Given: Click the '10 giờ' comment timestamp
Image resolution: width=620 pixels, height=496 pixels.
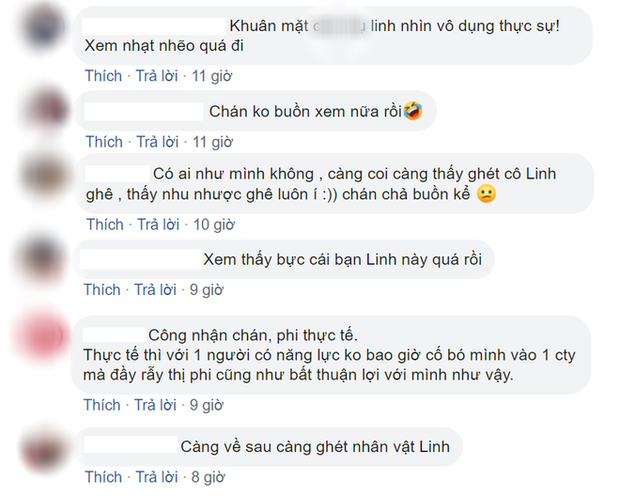Looking at the screenshot, I should [x=214, y=223].
